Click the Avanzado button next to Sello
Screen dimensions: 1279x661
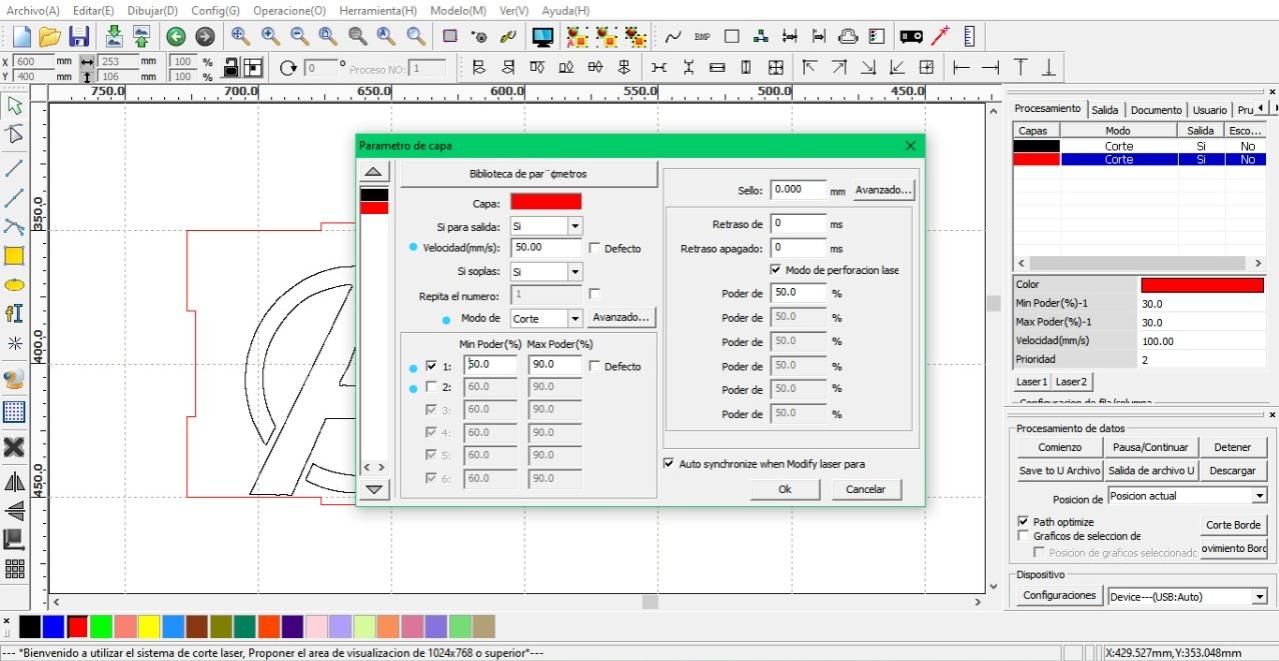click(x=884, y=189)
